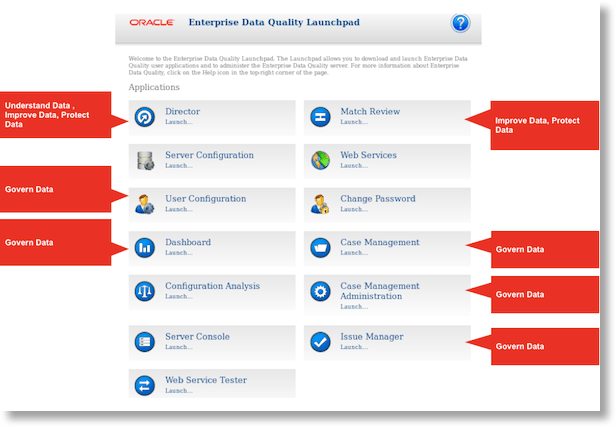The image size is (616, 427).
Task: Click Launch under Dashboard
Action: (x=179, y=253)
